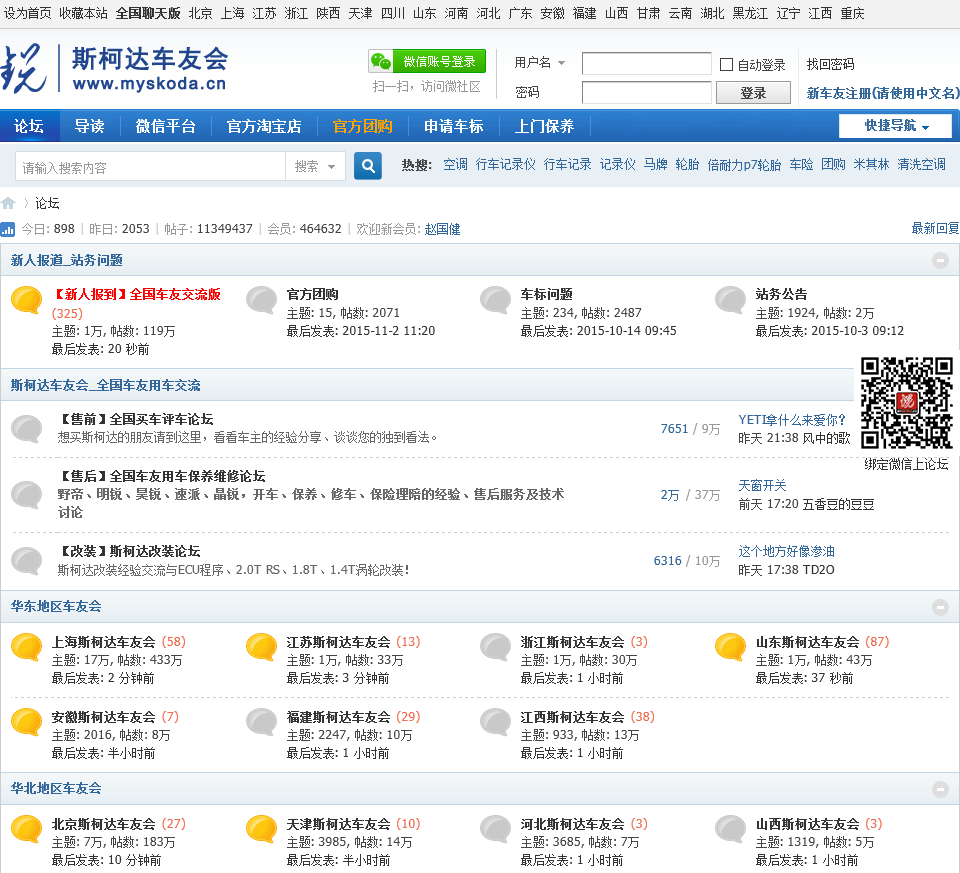The image size is (960, 873).
Task: Expand the 快捷导航 menu
Action: 895,126
